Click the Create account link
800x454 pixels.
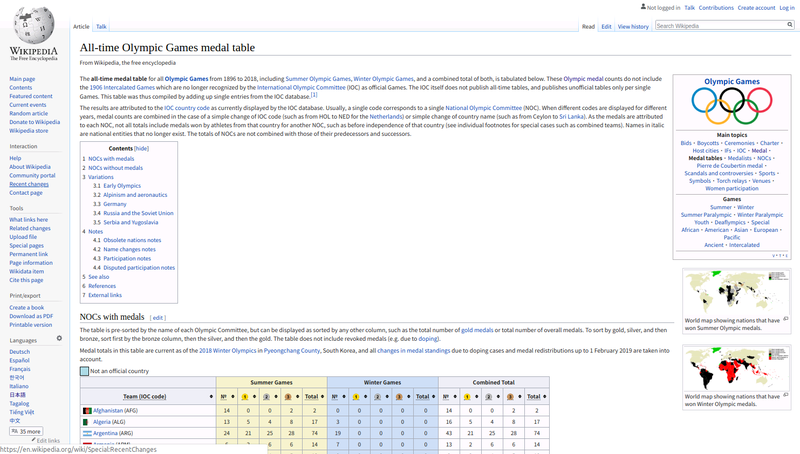[x=756, y=8]
